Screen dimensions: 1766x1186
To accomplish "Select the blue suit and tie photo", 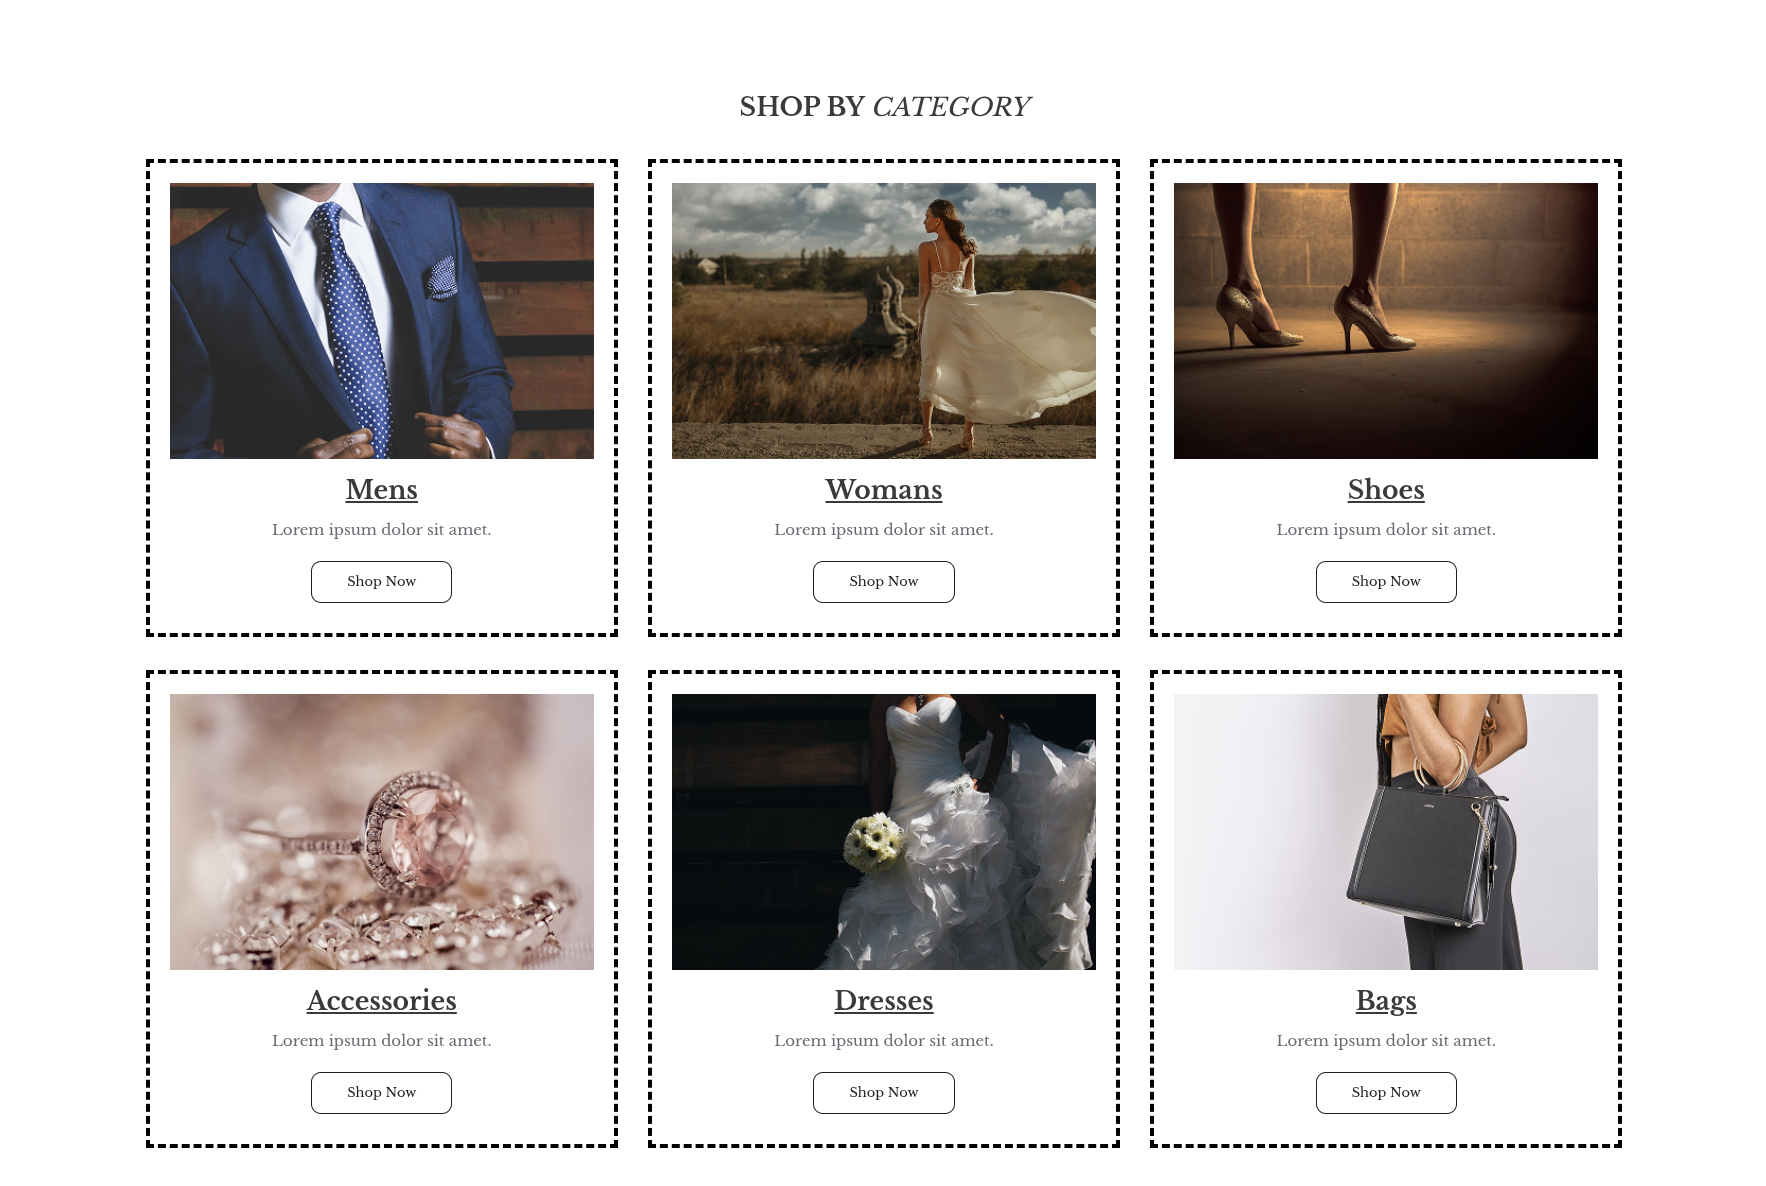I will coord(382,321).
